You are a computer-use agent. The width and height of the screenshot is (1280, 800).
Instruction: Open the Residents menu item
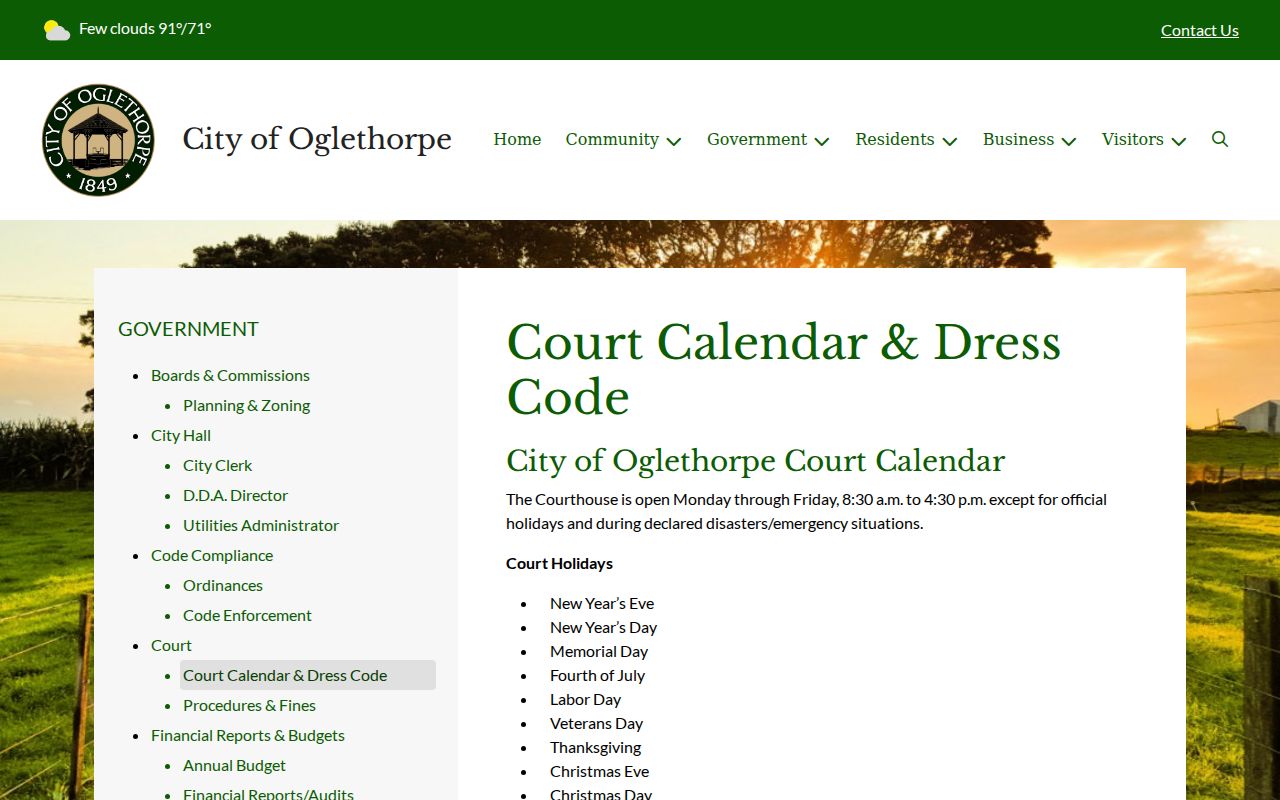coord(895,139)
